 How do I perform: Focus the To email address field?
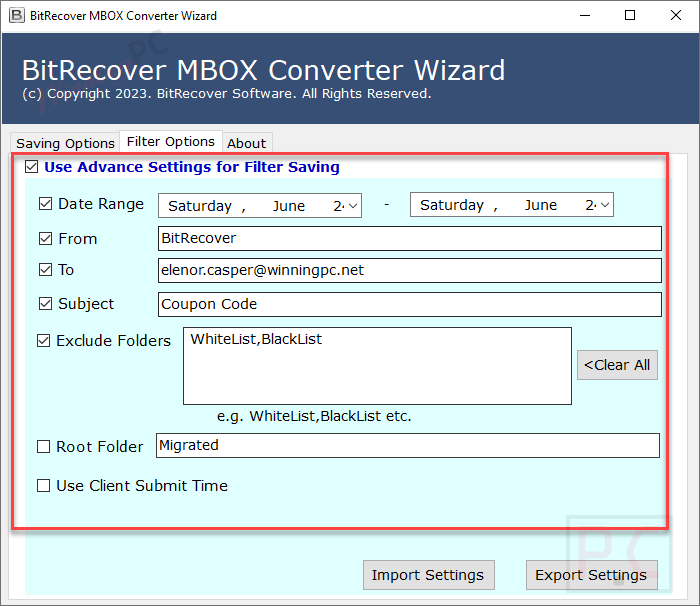[x=409, y=270]
